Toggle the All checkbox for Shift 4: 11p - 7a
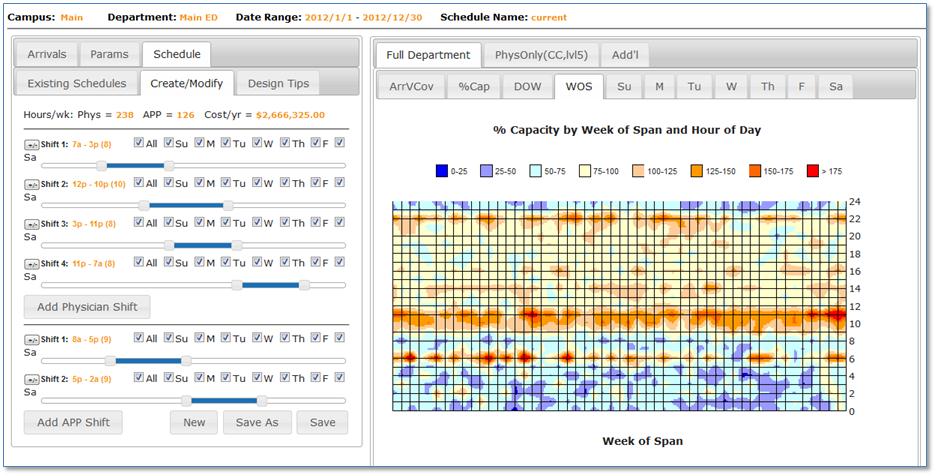 tap(138, 262)
